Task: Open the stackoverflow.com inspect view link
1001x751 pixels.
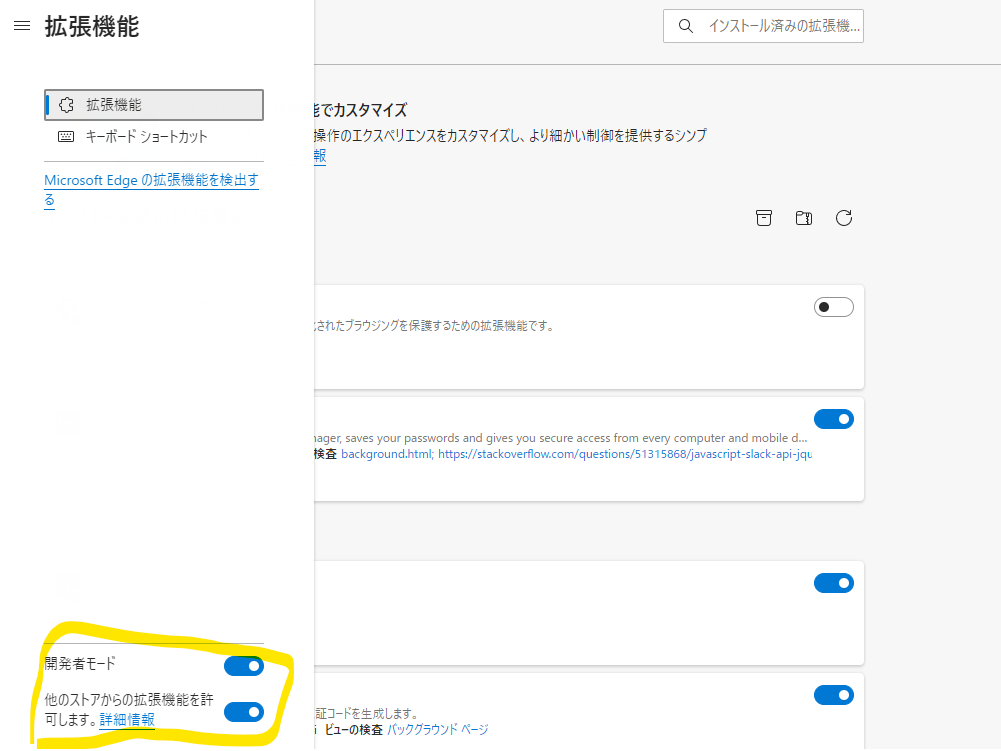Action: click(x=625, y=454)
